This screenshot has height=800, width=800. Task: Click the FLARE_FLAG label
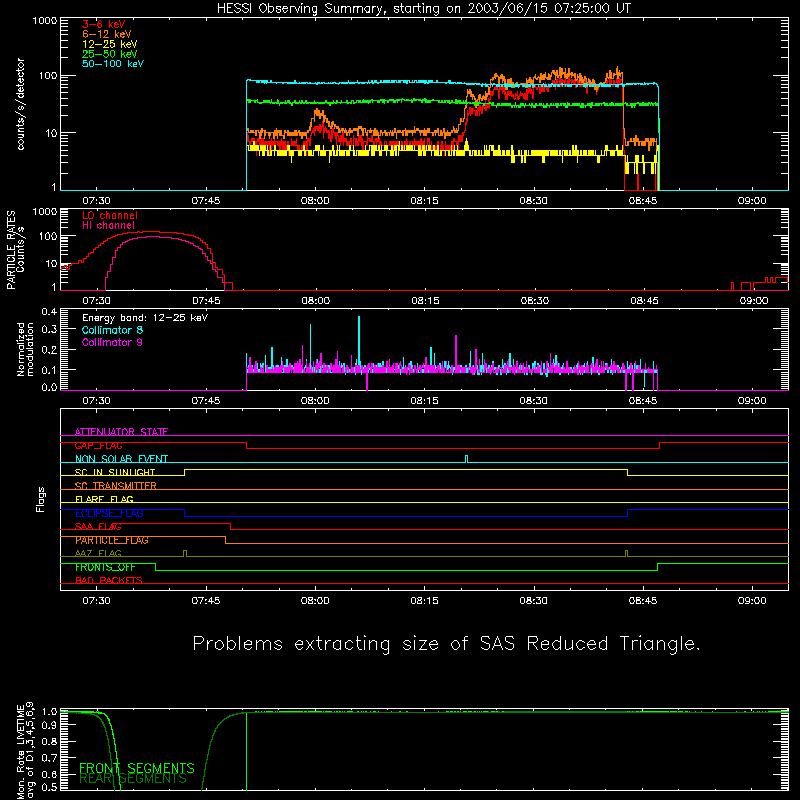click(104, 499)
